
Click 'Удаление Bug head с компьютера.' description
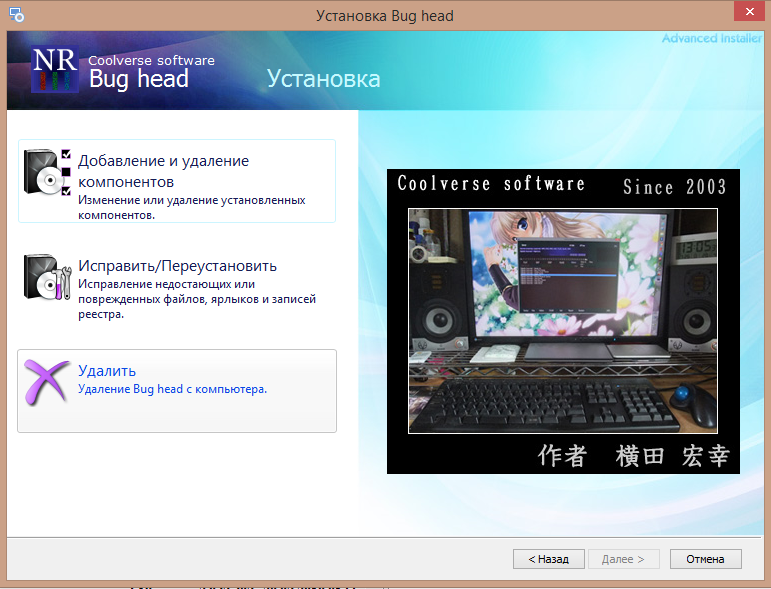tap(173, 389)
